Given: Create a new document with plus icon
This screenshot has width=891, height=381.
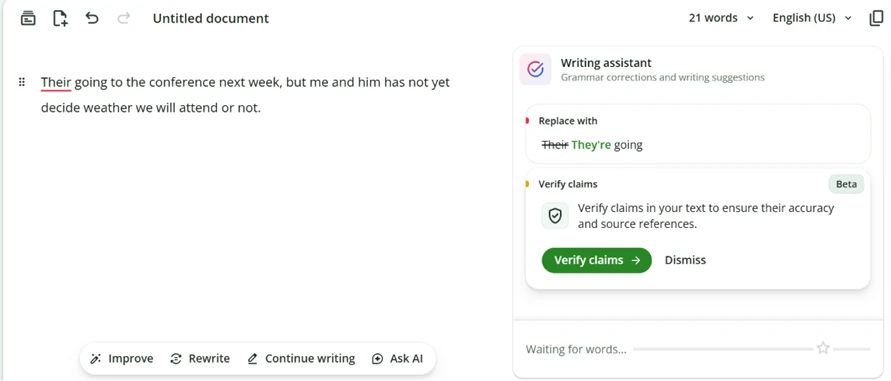Looking at the screenshot, I should pos(60,18).
